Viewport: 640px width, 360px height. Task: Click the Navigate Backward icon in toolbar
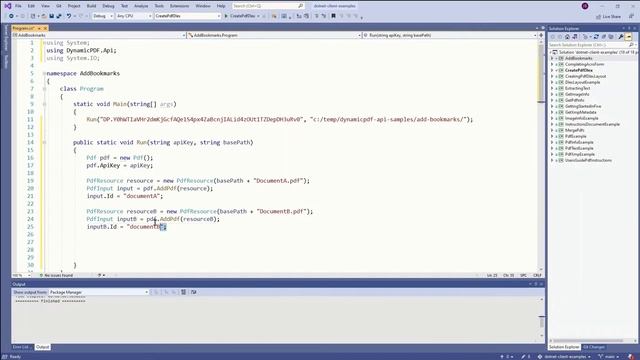coord(11,16)
